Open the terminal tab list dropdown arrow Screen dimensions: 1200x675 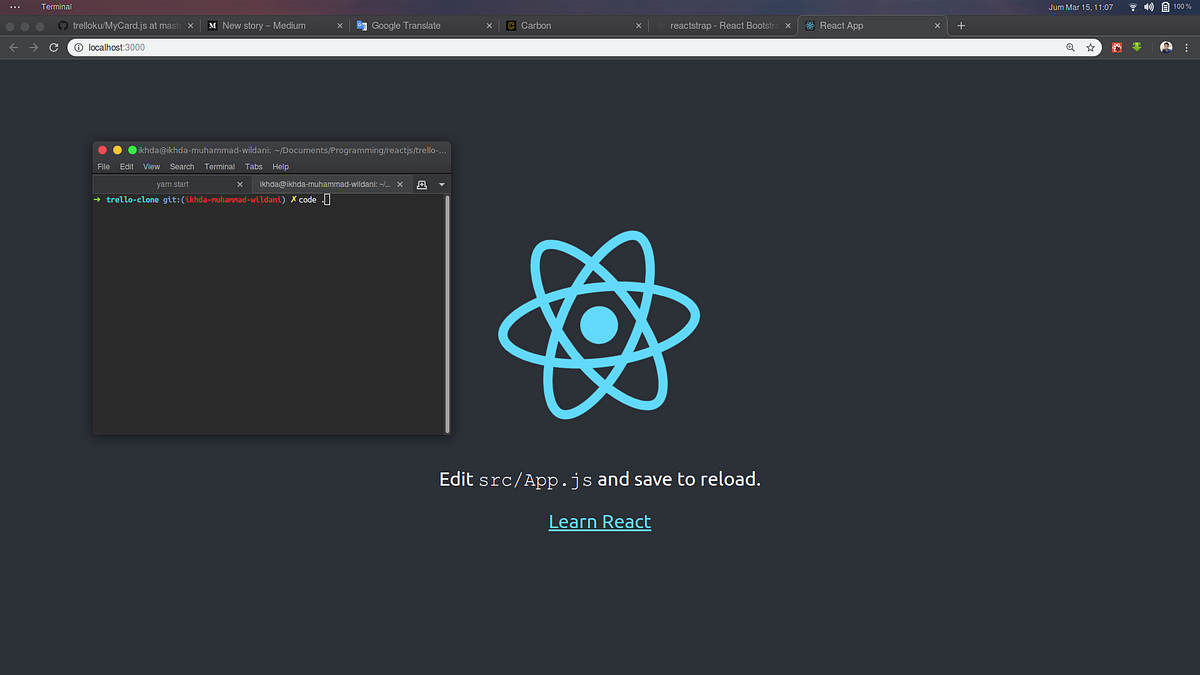441,184
